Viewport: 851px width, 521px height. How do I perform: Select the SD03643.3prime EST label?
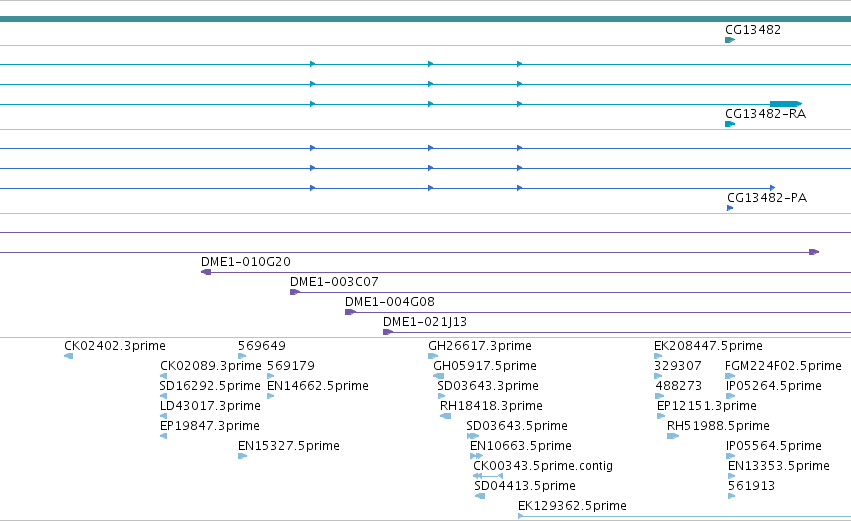click(488, 386)
